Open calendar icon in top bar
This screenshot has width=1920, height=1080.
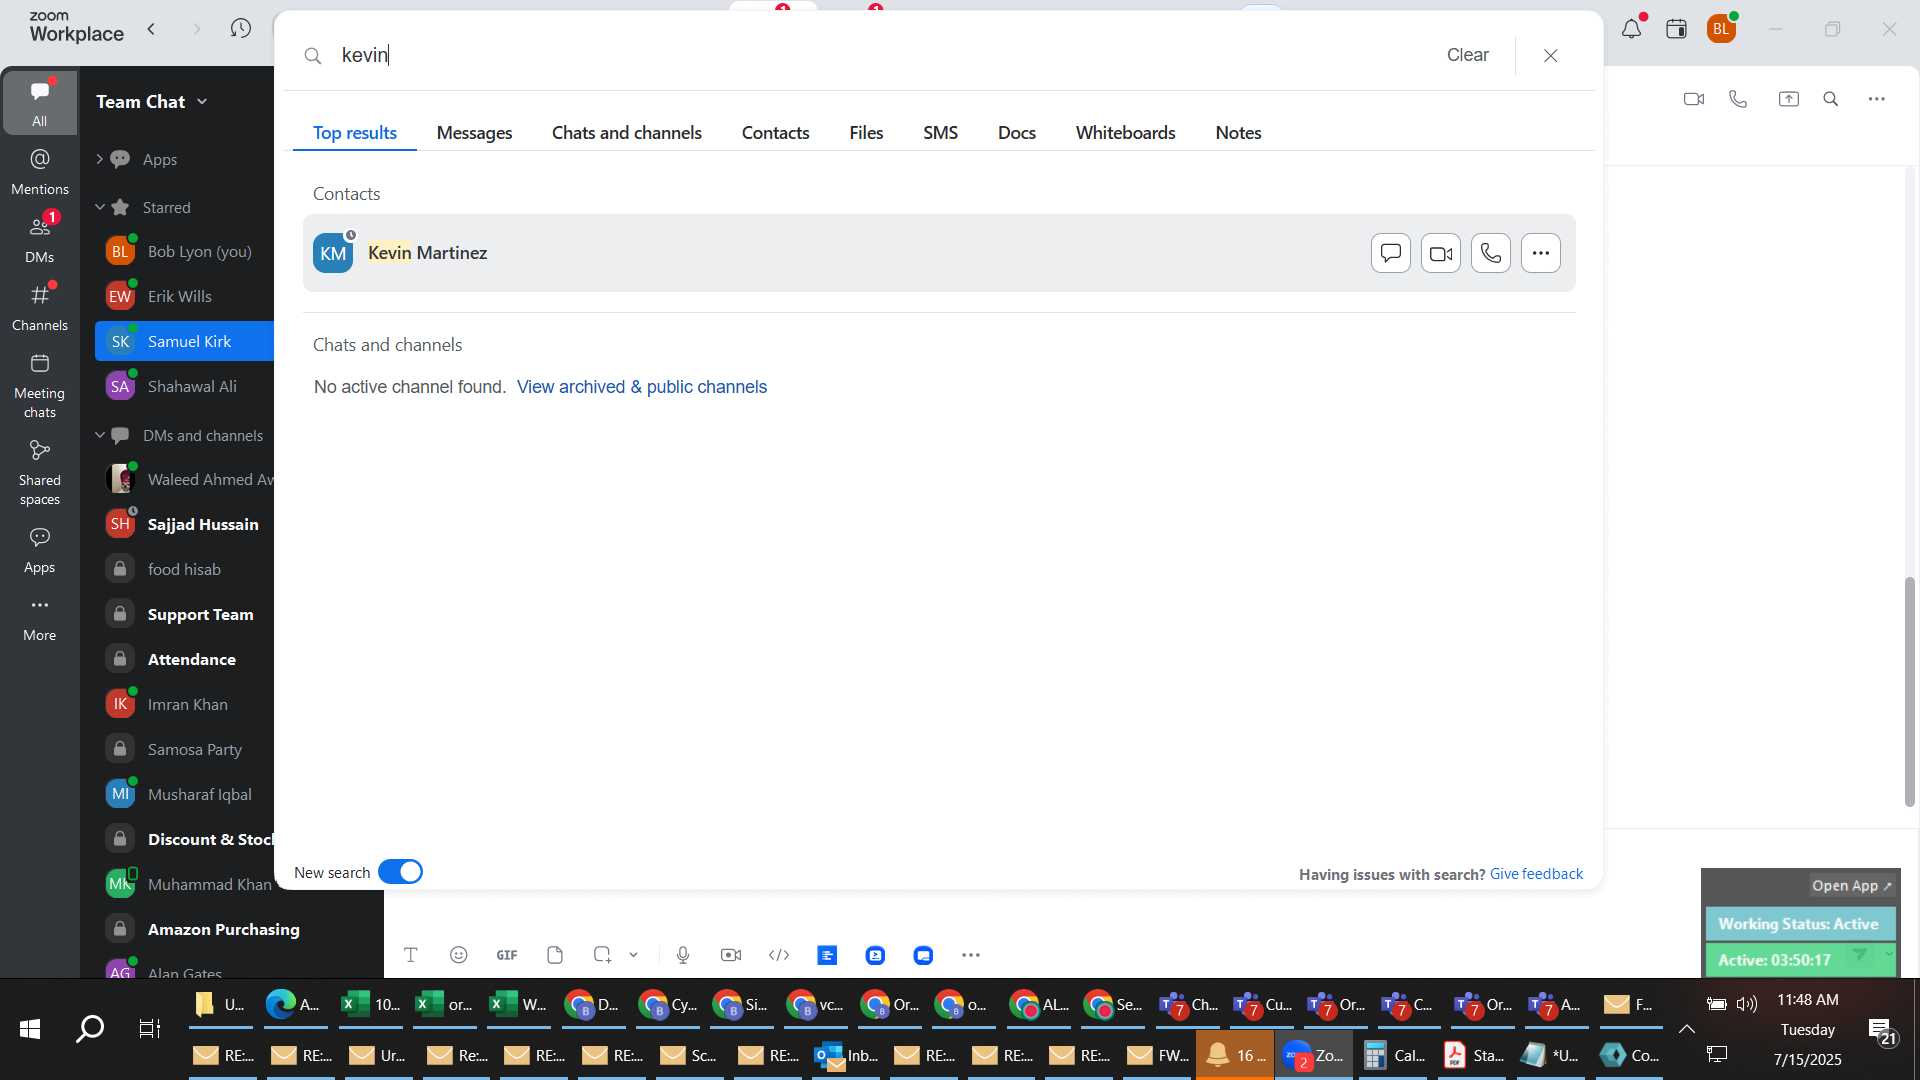[1676, 29]
